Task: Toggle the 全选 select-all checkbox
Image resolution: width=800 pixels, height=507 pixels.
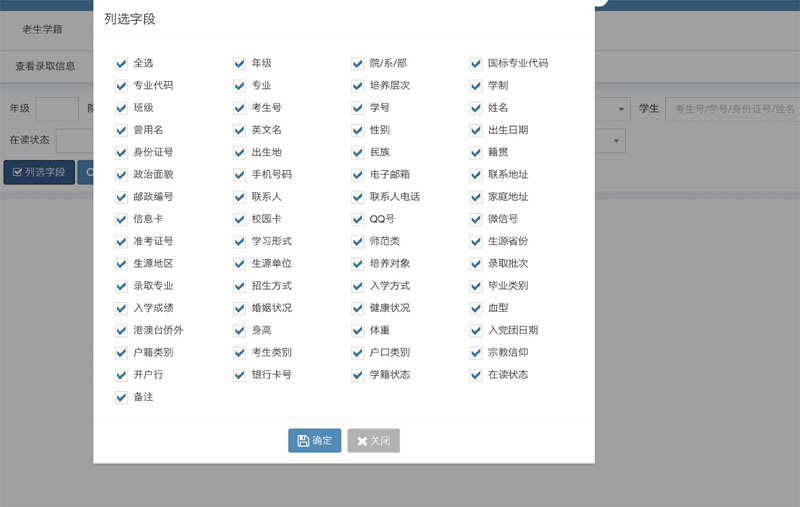Action: coord(121,64)
